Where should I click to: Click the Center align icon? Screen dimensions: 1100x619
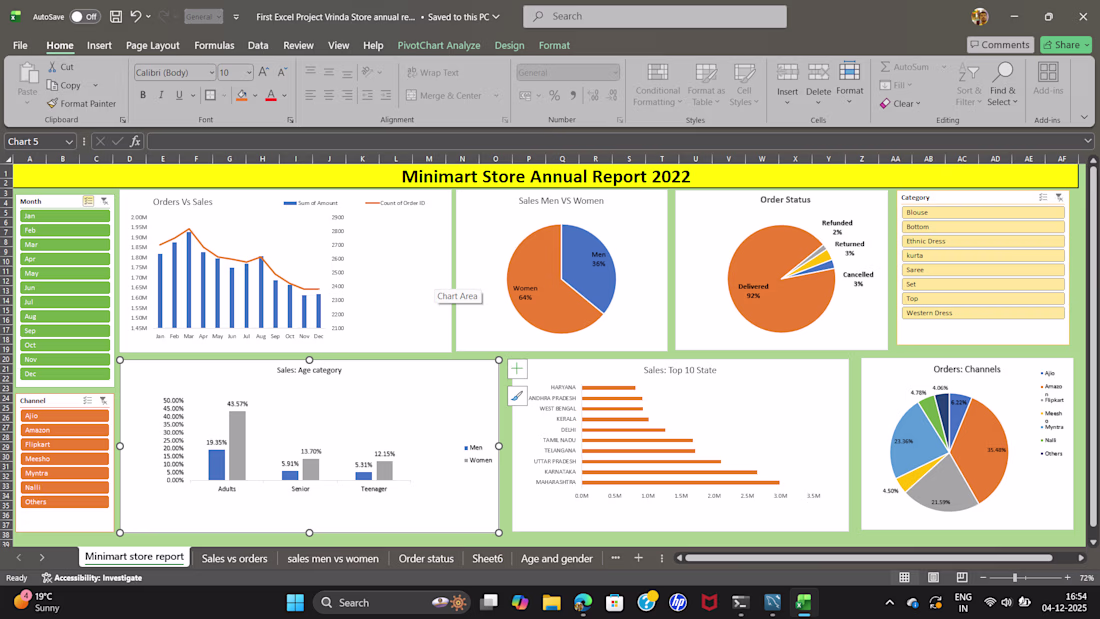pyautogui.click(x=328, y=95)
